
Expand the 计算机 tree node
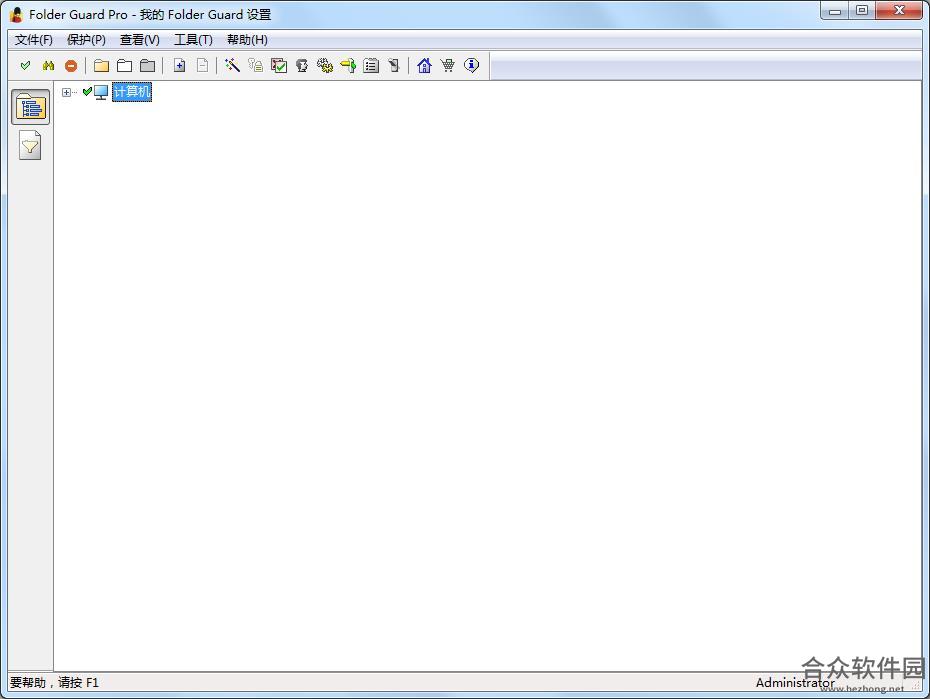tap(66, 92)
